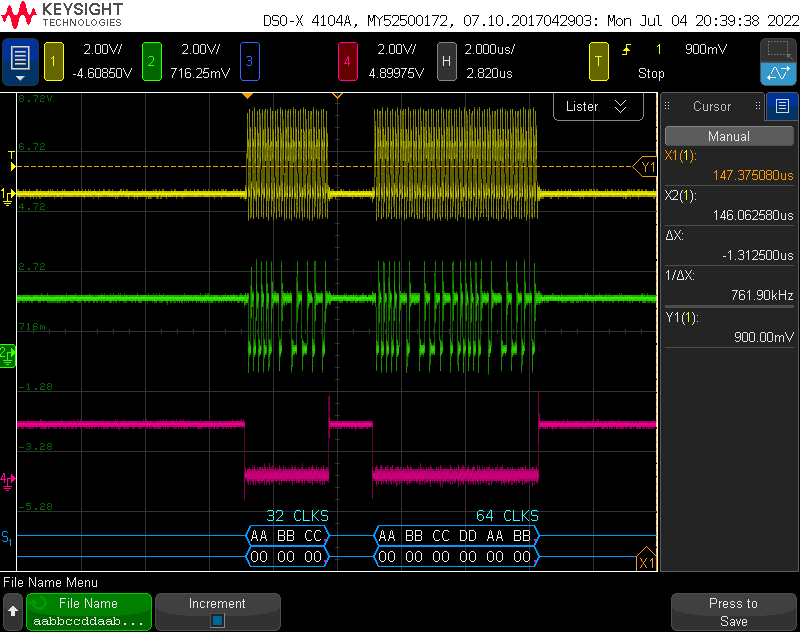800x632 pixels.
Task: Click the Y1 cursor marker
Action: (x=645, y=167)
